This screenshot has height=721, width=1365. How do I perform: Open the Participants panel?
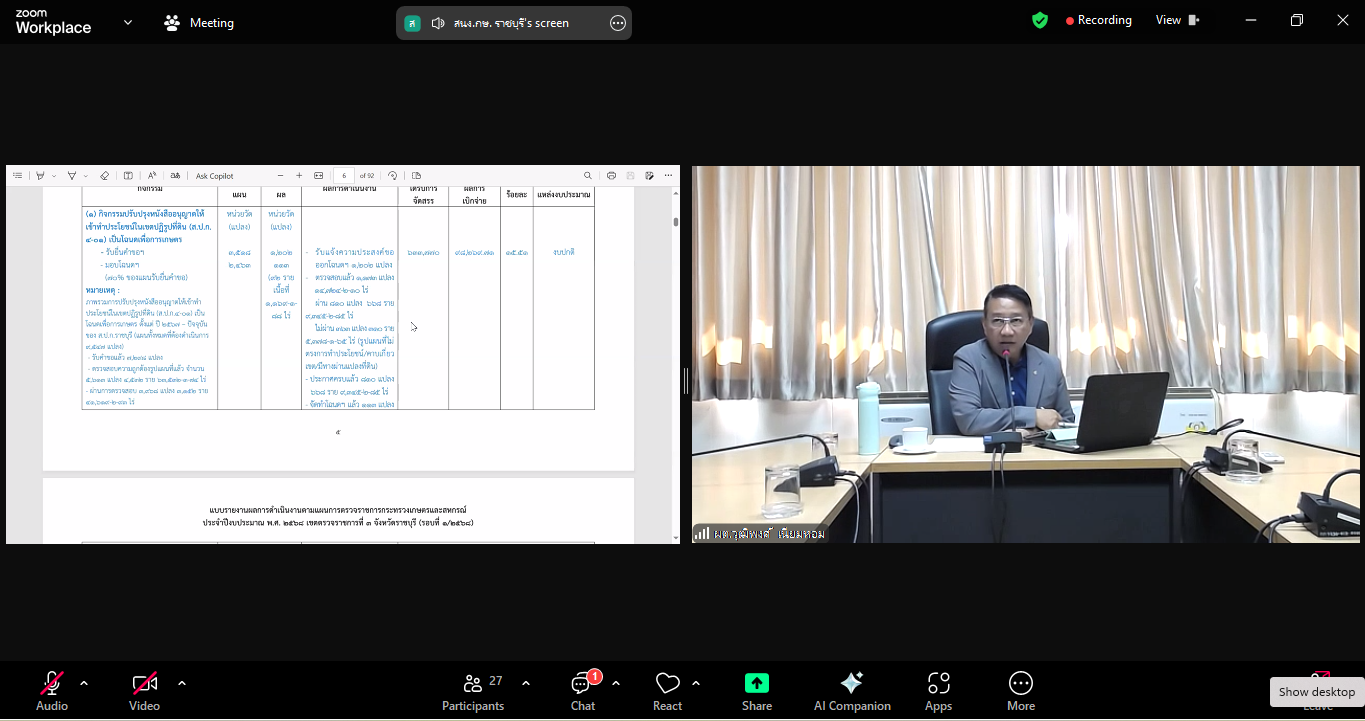[x=473, y=690]
